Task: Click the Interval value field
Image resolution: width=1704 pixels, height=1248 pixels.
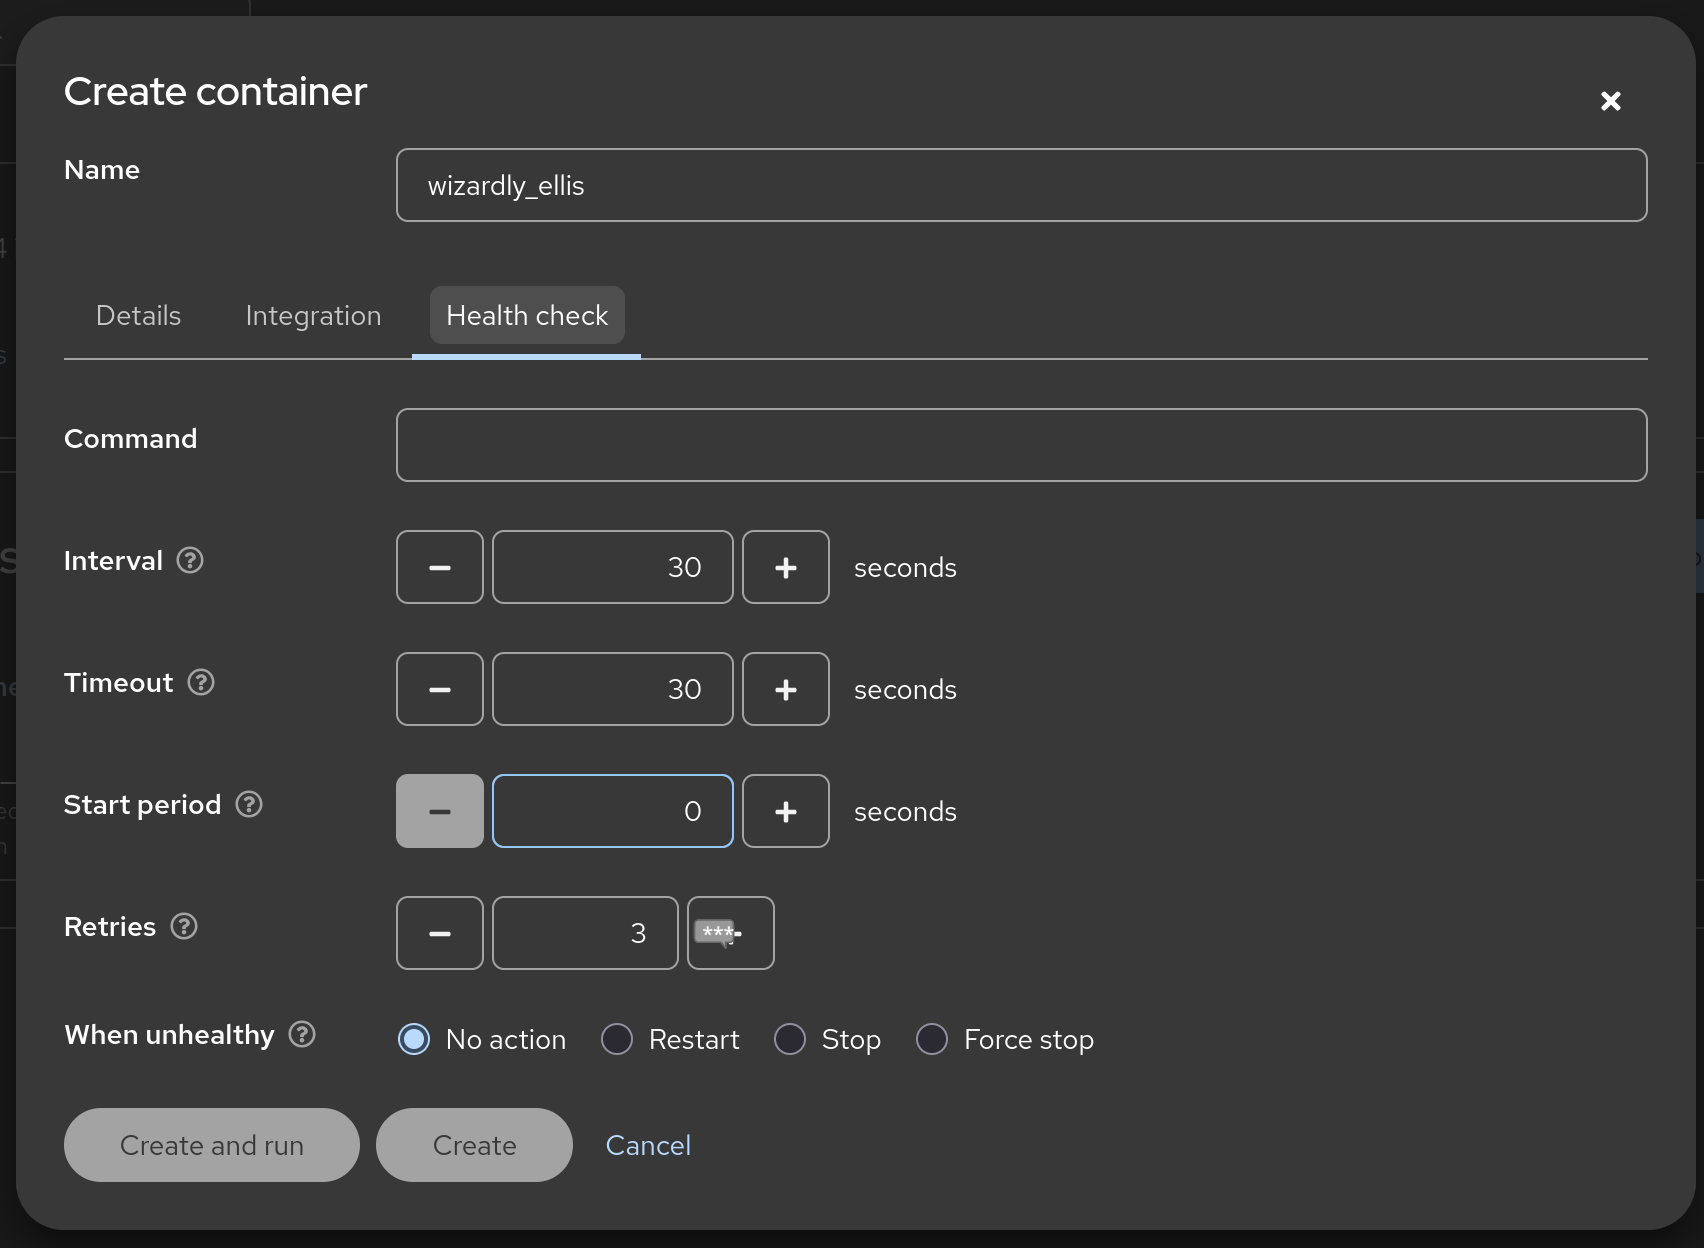Action: click(x=613, y=567)
